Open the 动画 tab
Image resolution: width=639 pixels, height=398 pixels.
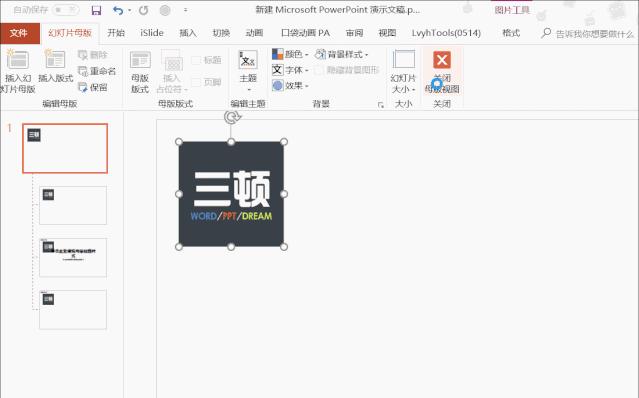(x=254, y=33)
